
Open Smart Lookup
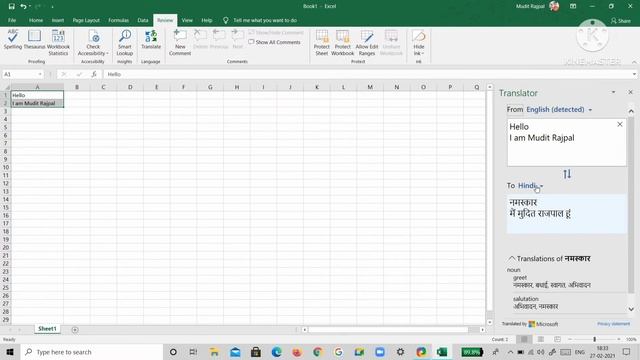[125, 42]
